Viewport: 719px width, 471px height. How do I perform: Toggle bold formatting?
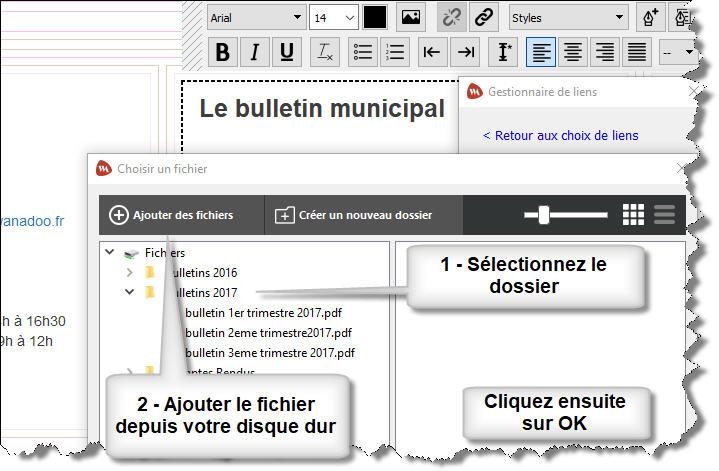[223, 52]
